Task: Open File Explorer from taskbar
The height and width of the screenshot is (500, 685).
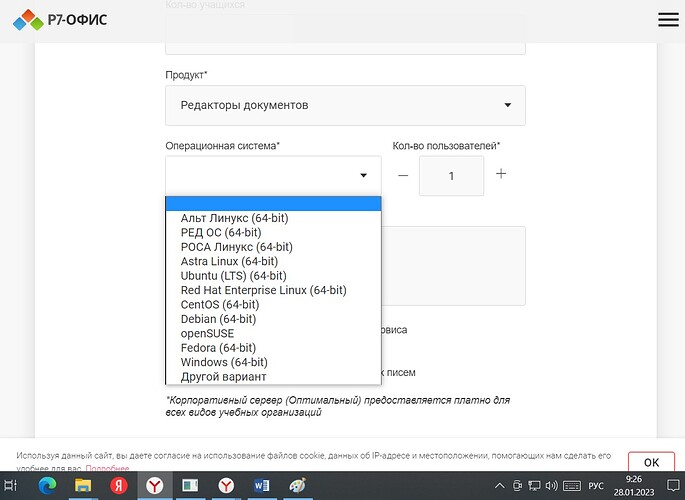Action: (83, 485)
